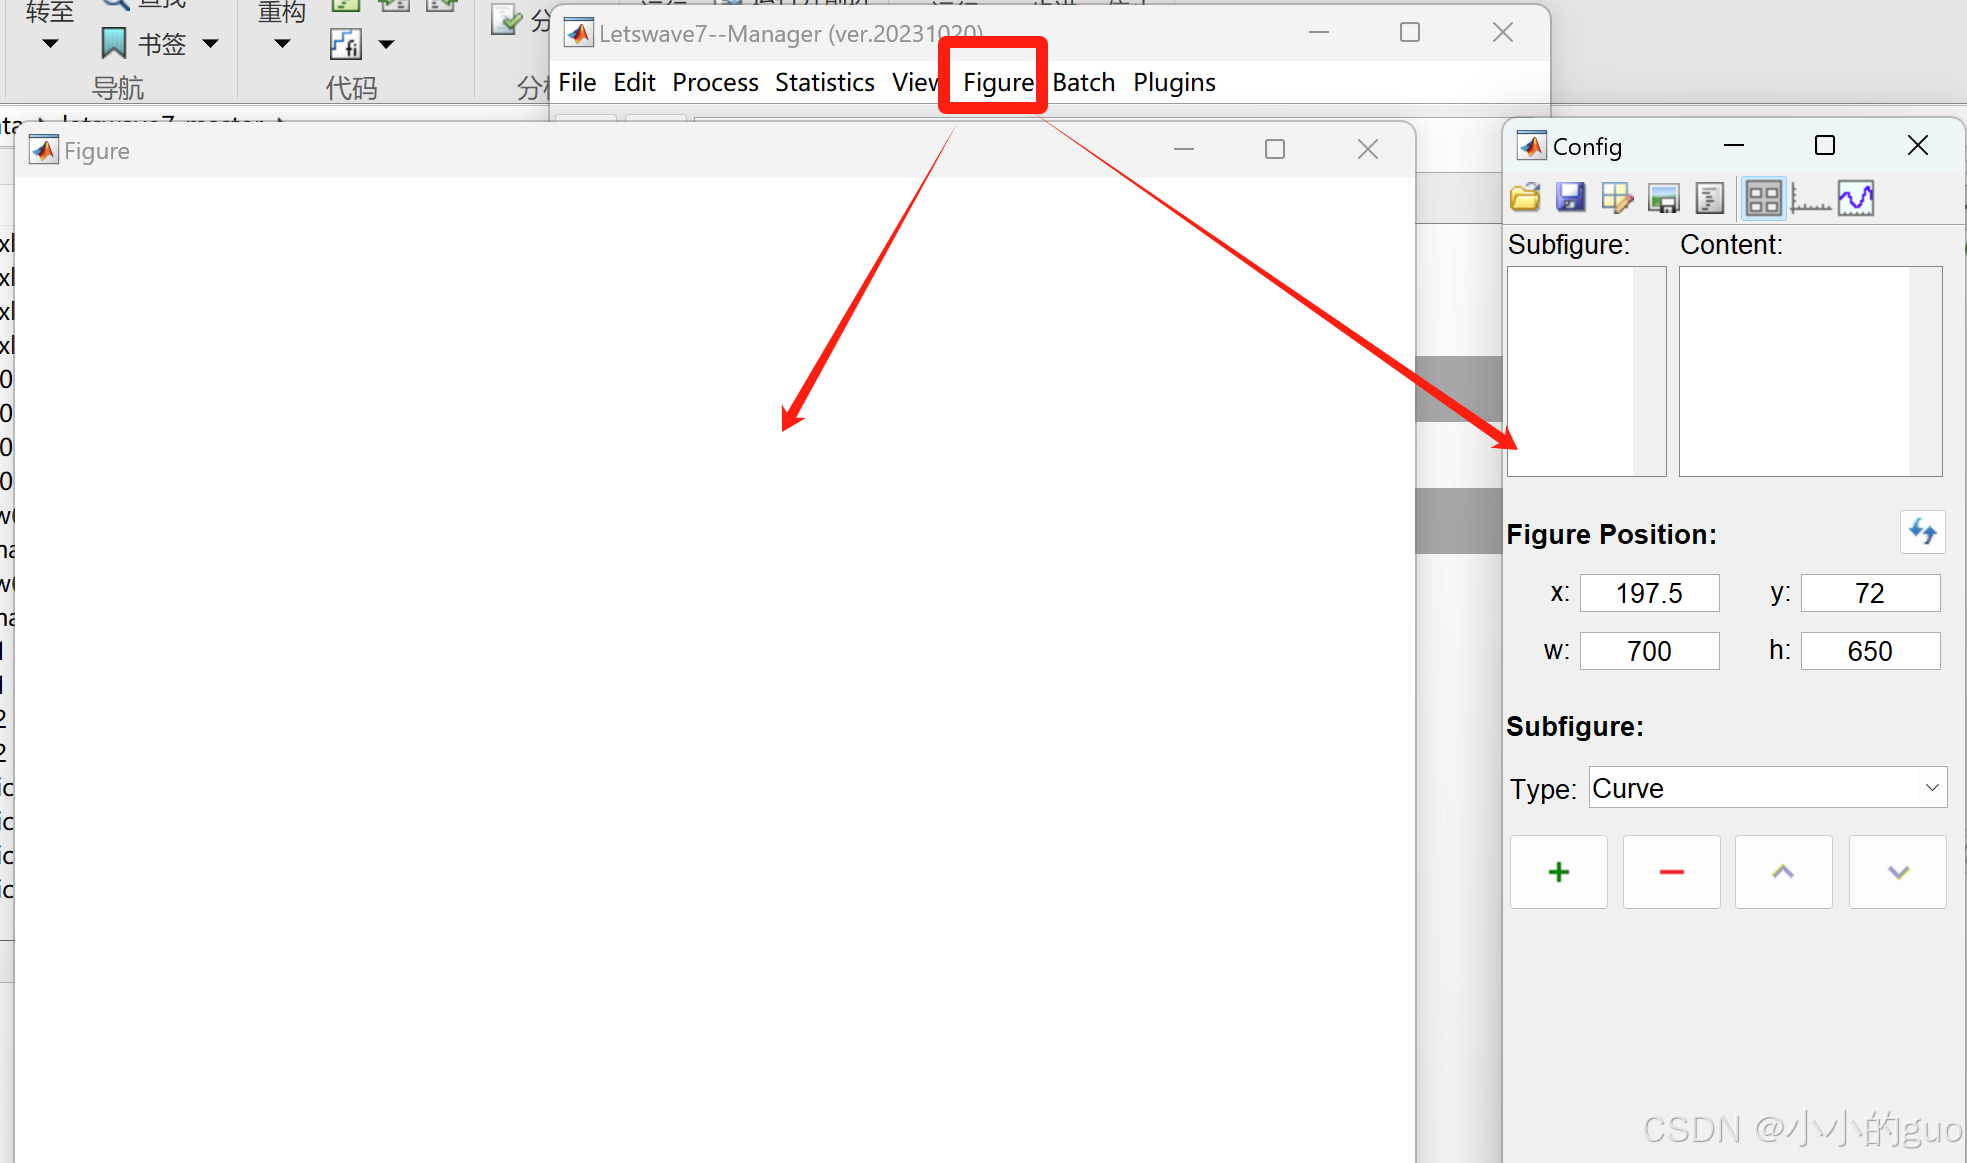Remove a subfigure with the red minus button
1967x1163 pixels.
[x=1672, y=872]
